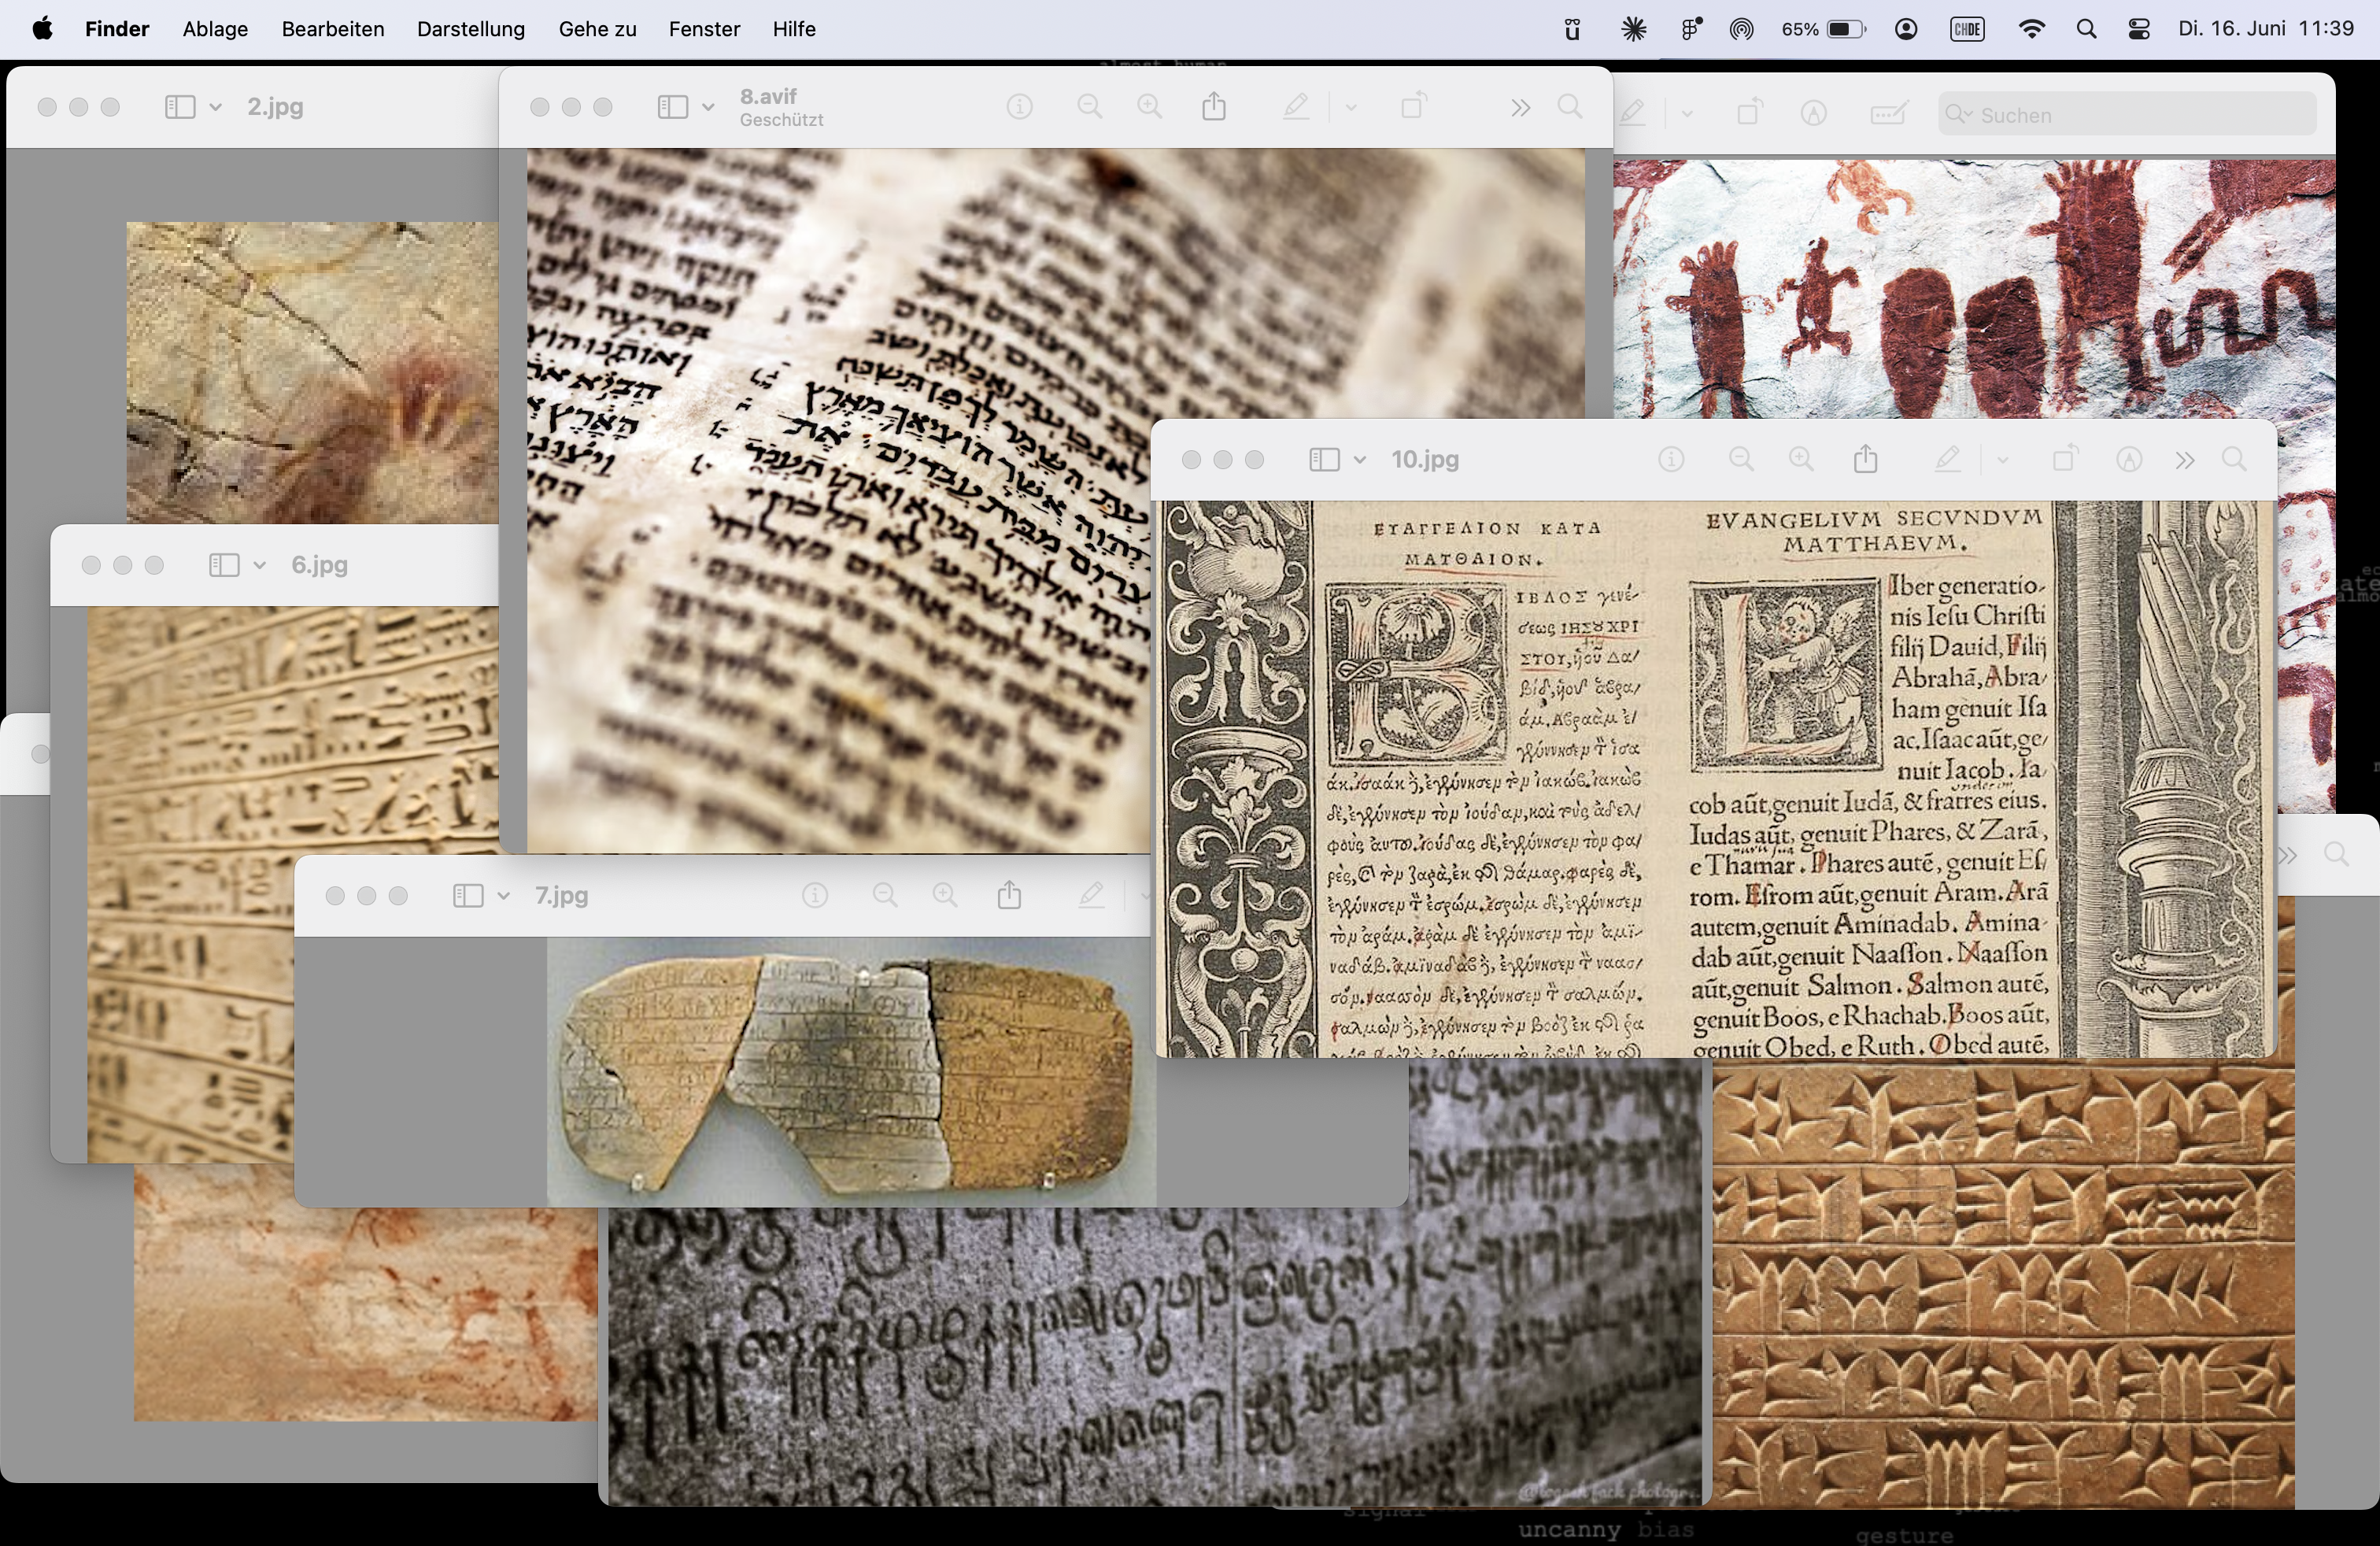Open the form-filling tool beside the Suchen field

click(x=1888, y=114)
